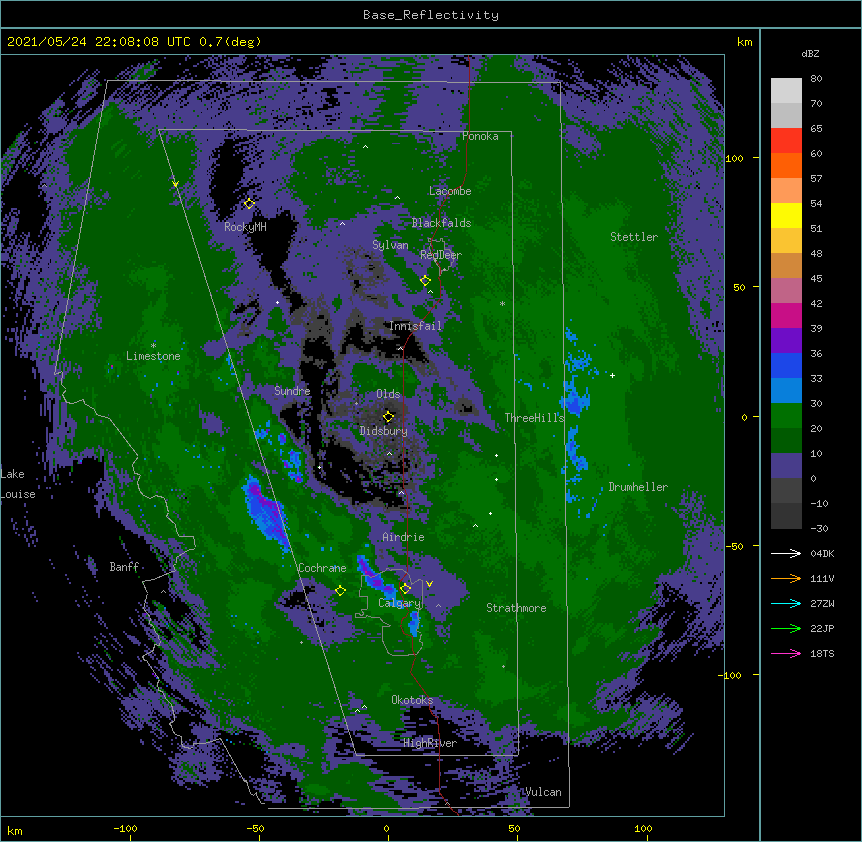Screen dimensions: 862x842
Task: Pick the red swatch between 65 and 60 dBZ
Action: (x=786, y=141)
